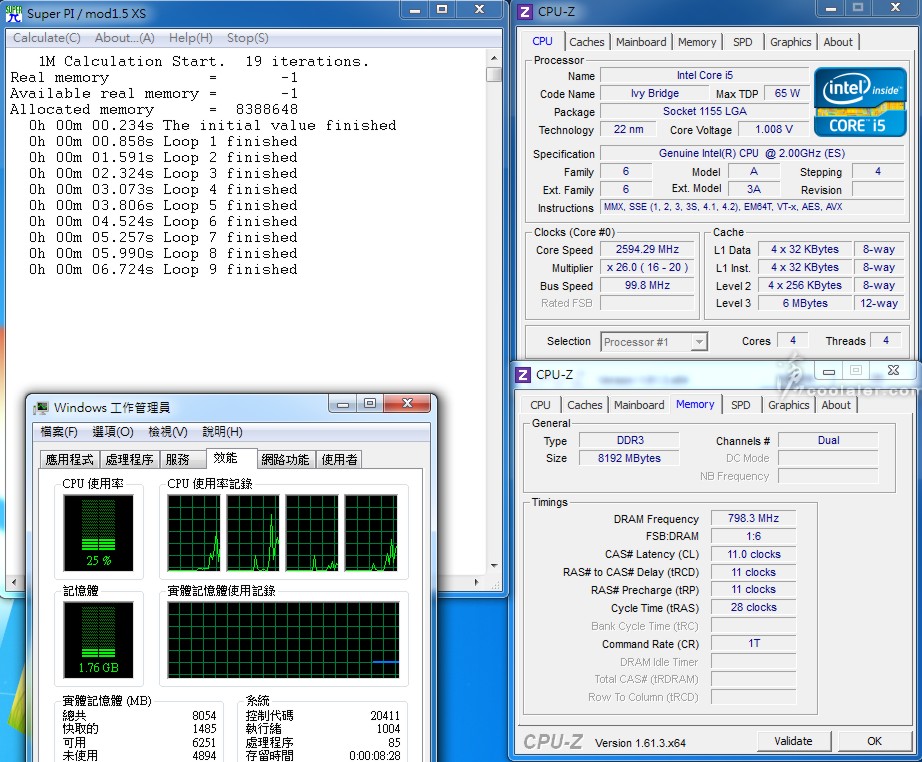Viewport: 922px width, 762px height.
Task: Click the Super PI vertical scrollbar thumb
Action: click(494, 74)
